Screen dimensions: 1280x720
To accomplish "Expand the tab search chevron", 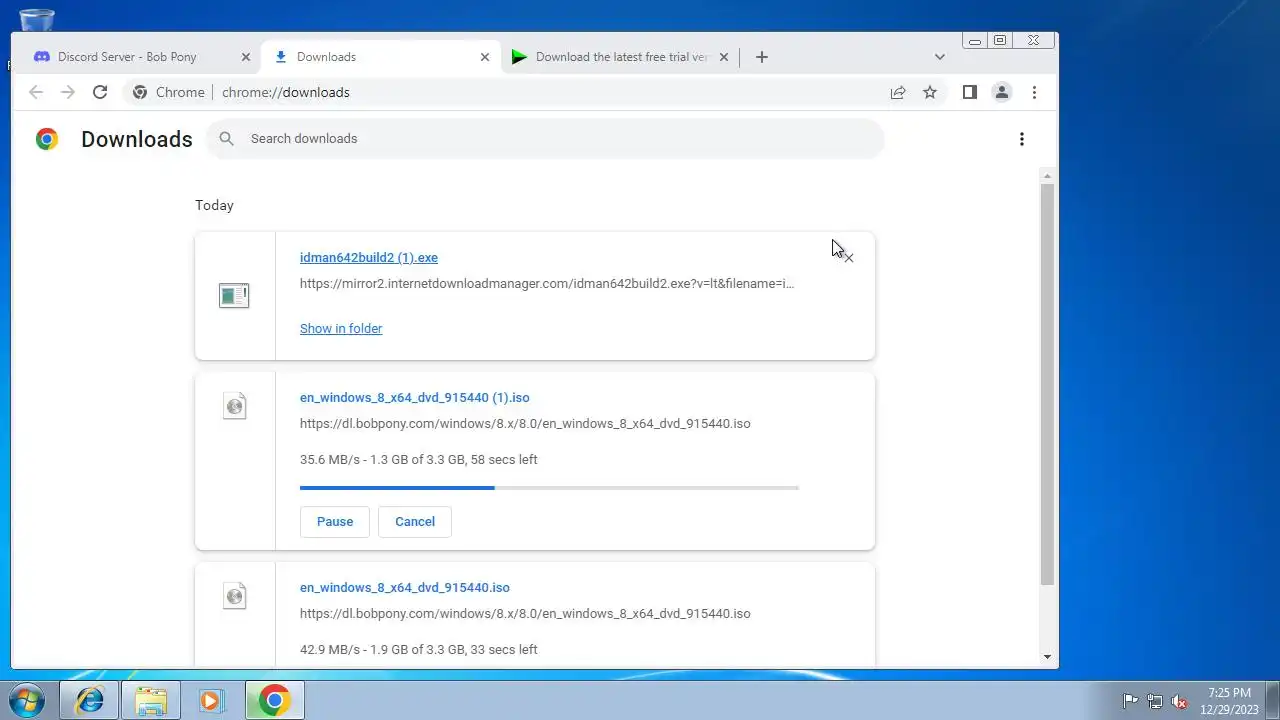I will pos(939,57).
